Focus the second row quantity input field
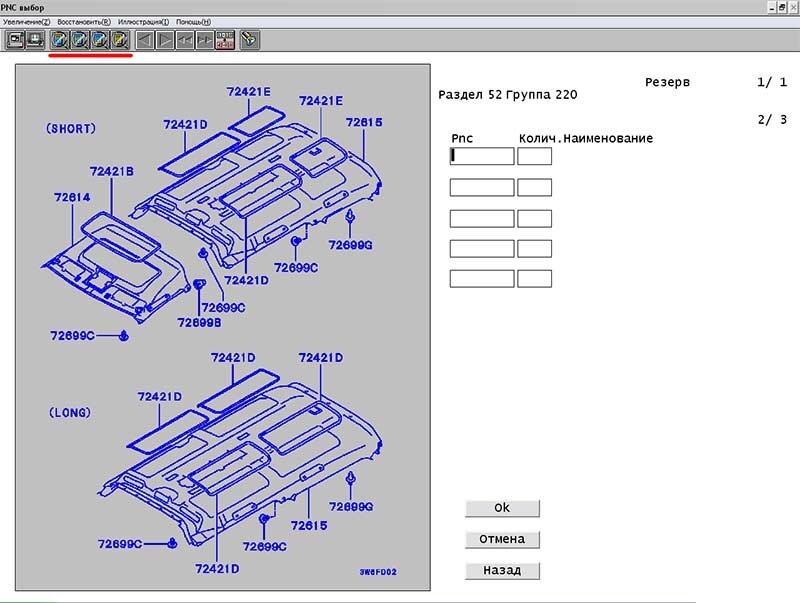 [534, 187]
